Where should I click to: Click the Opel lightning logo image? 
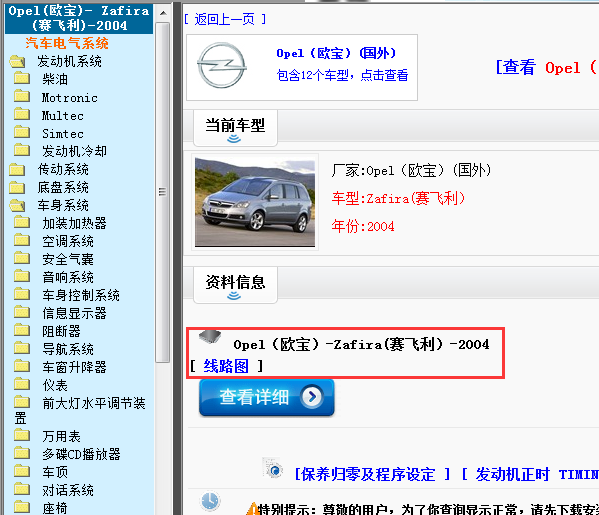222,65
